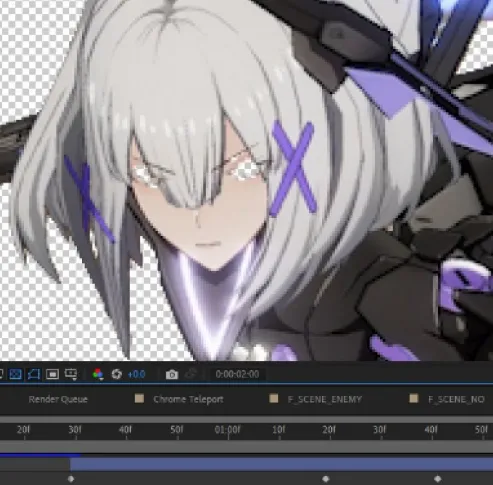Click the +0.0 exposure value

(x=136, y=374)
